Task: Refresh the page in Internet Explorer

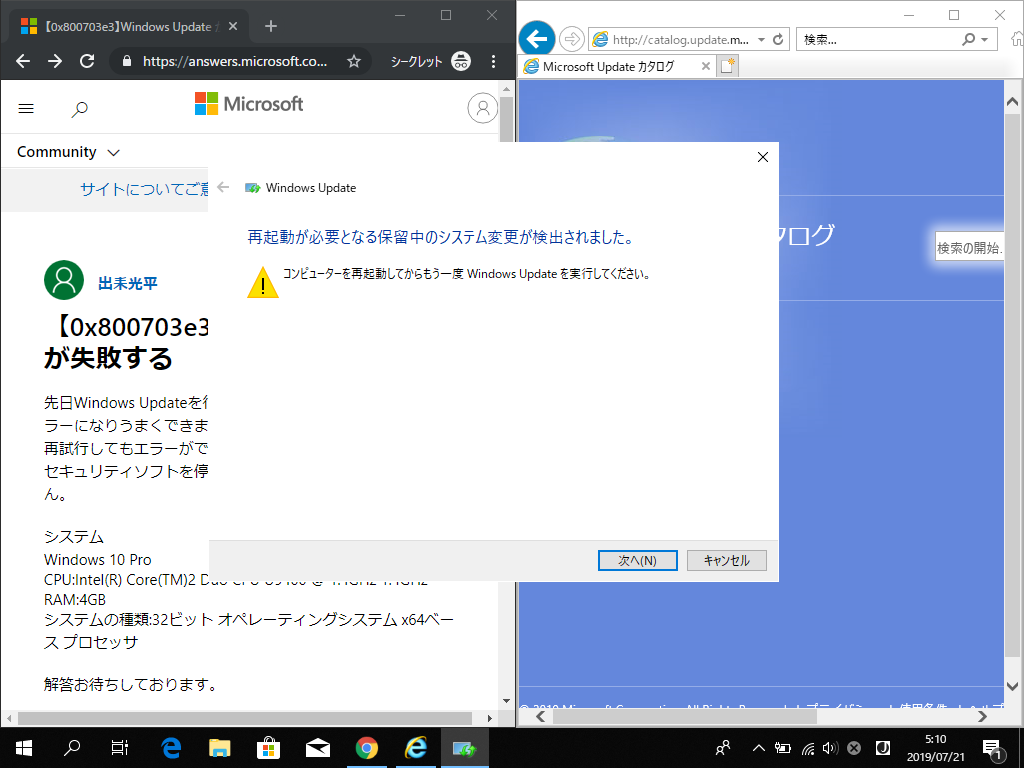Action: (778, 40)
